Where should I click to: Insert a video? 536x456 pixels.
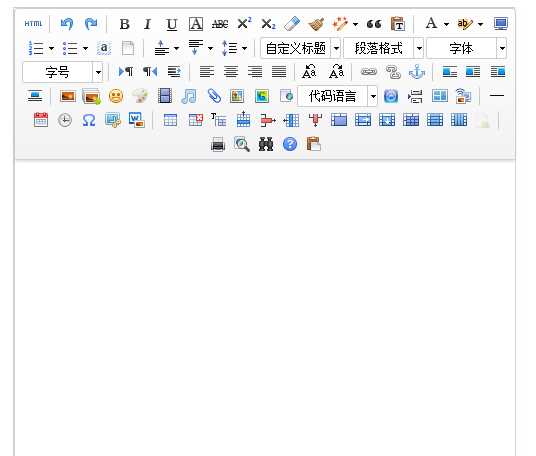point(165,96)
